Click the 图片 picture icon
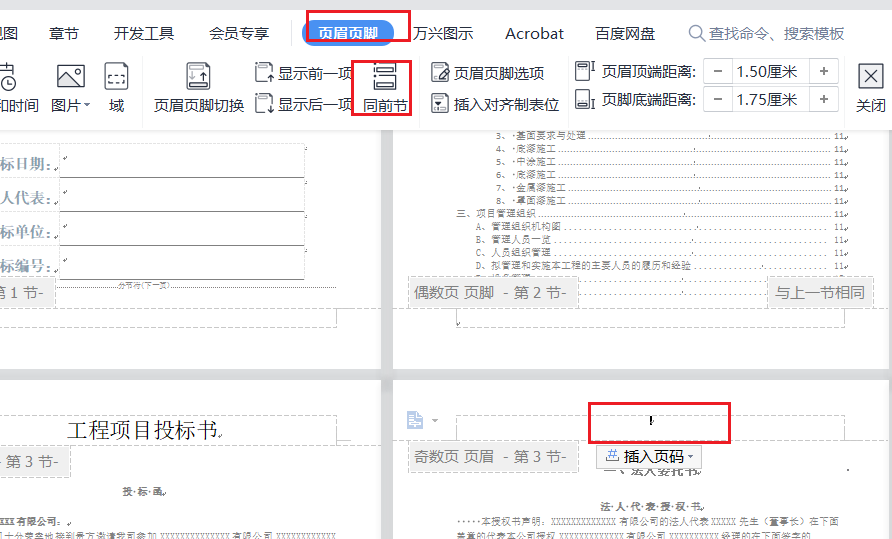 [x=69, y=76]
